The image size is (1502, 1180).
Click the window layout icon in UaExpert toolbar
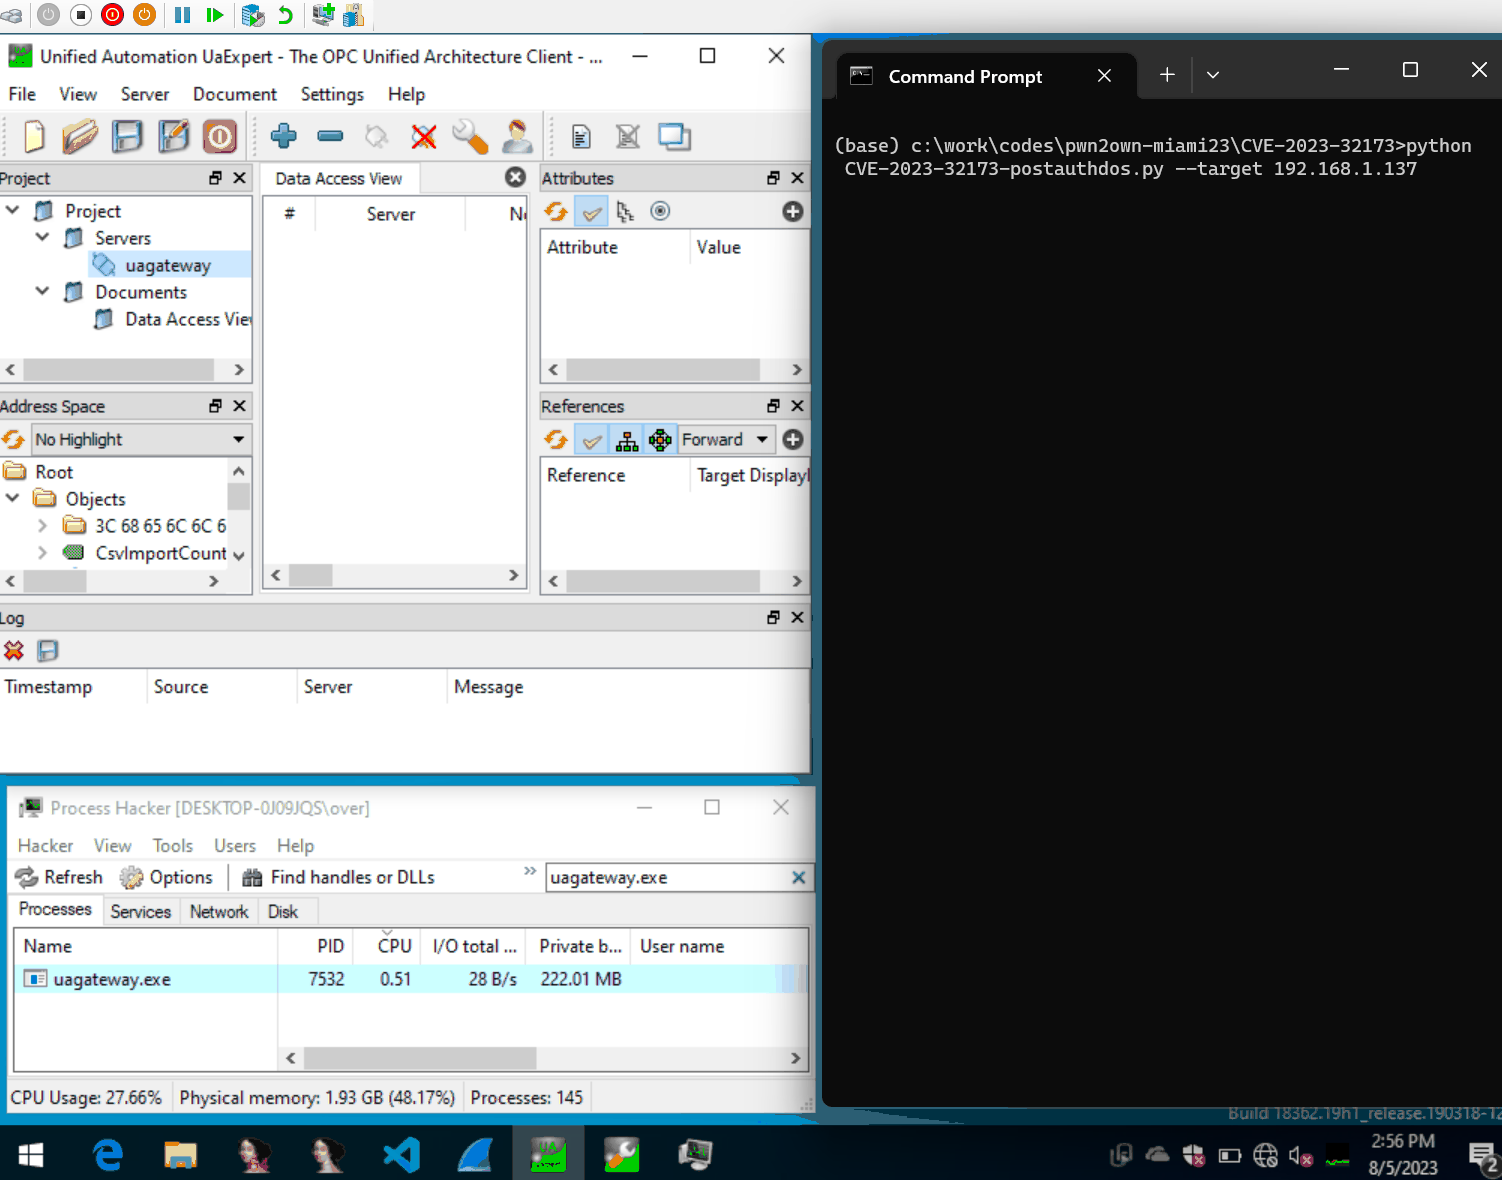pos(674,136)
